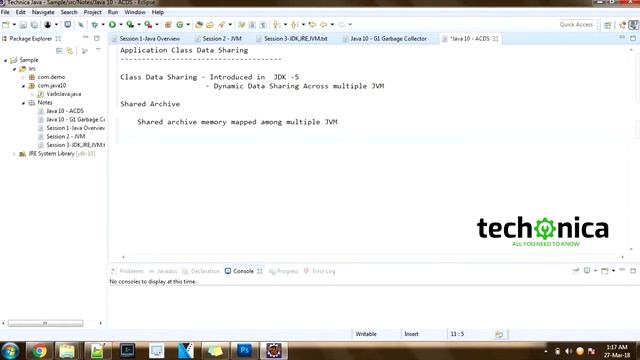640x360 pixels.
Task: Open the Navigate menu
Action: [x=43, y=12]
